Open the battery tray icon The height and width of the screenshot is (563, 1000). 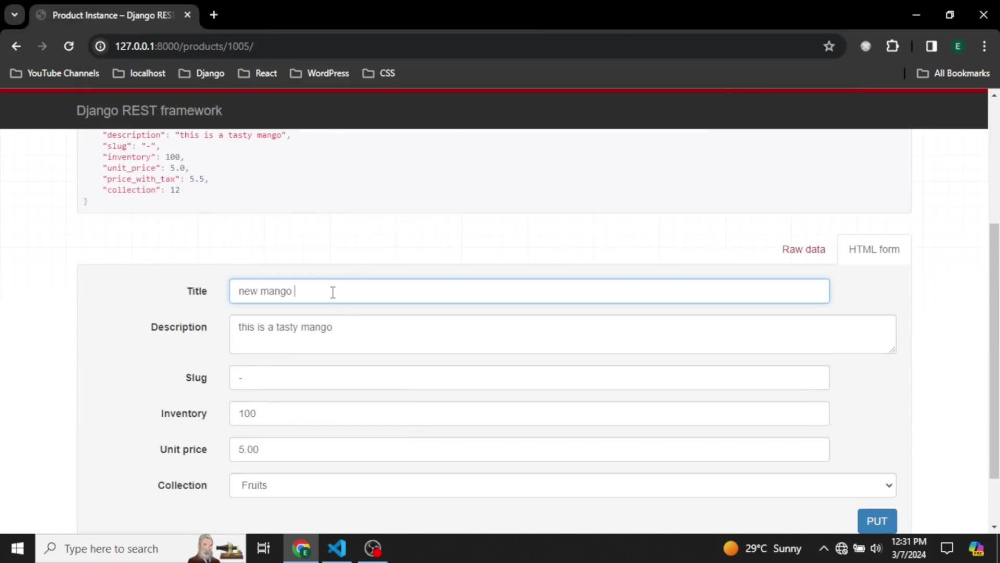(x=859, y=548)
